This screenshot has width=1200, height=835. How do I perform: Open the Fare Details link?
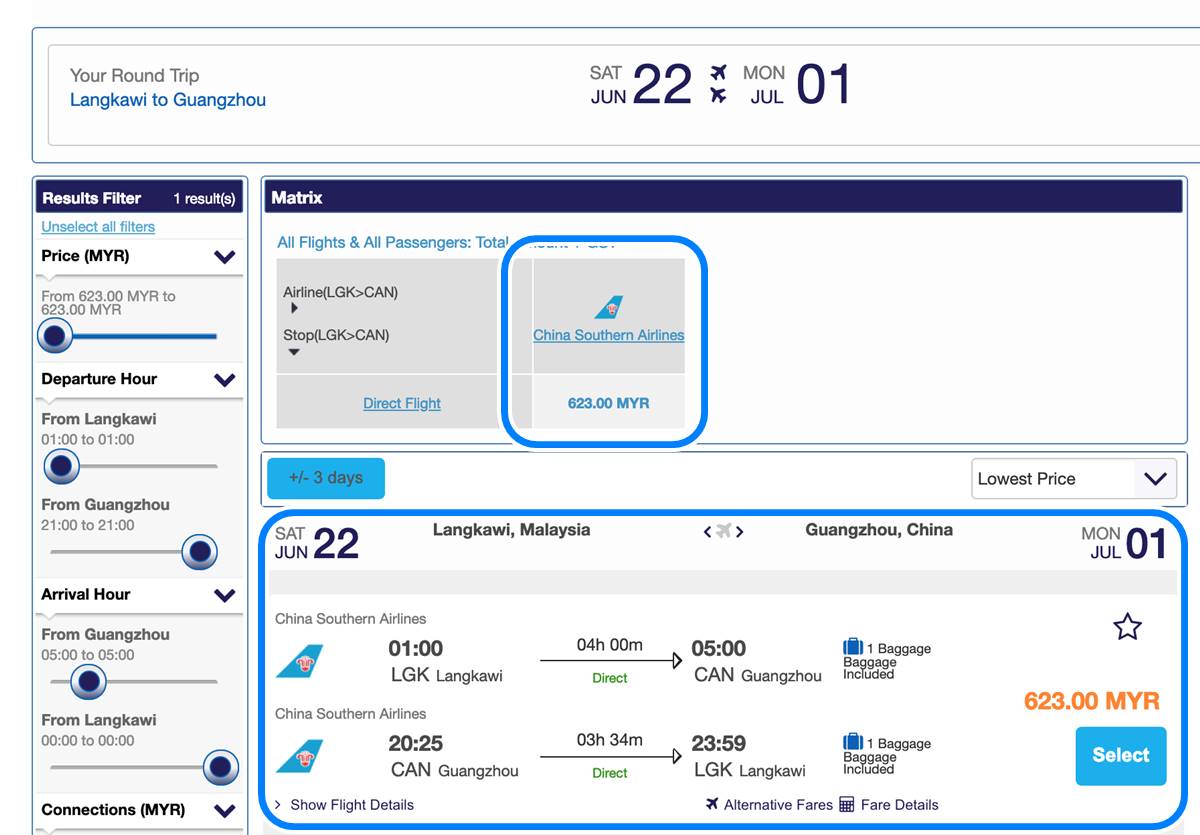(900, 804)
